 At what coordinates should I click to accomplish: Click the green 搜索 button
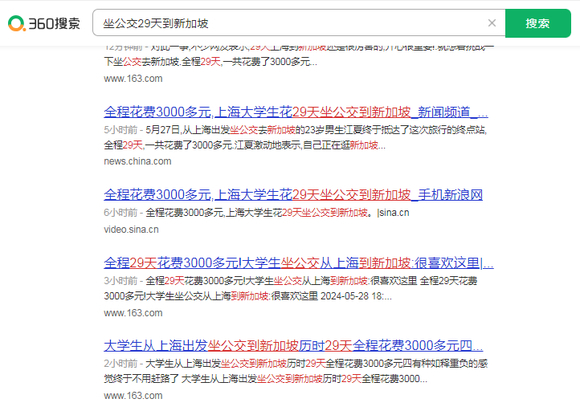[538, 23]
